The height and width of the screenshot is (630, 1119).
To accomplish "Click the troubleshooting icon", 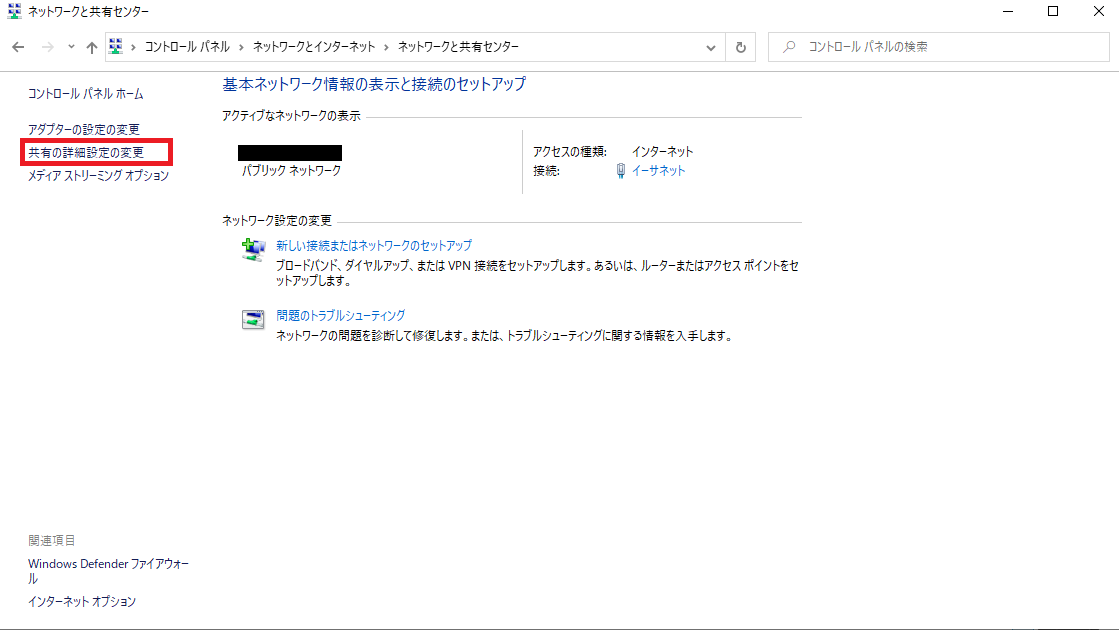I will point(253,319).
